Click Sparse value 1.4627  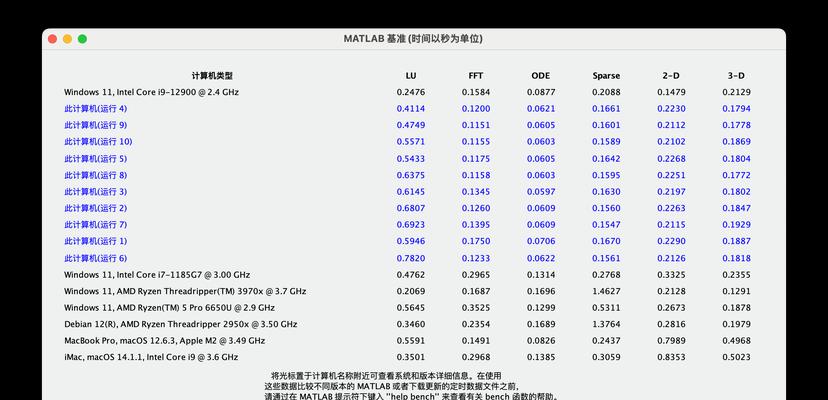606,291
